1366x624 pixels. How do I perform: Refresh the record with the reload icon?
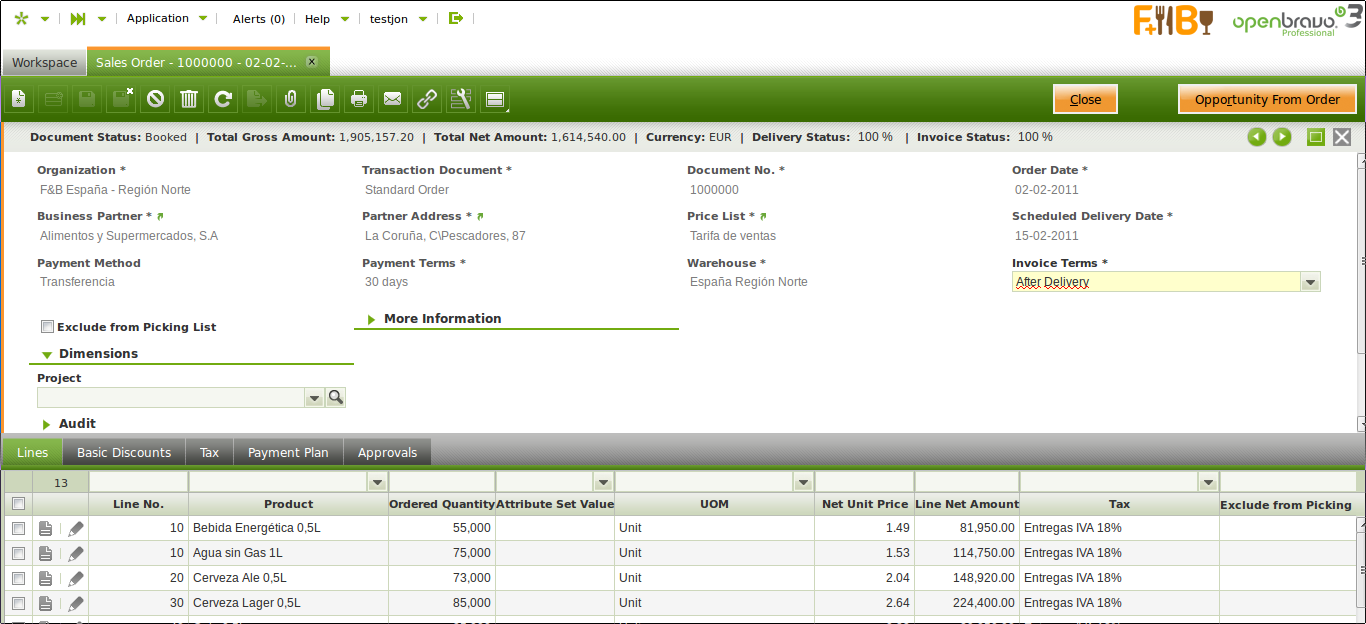pos(223,99)
